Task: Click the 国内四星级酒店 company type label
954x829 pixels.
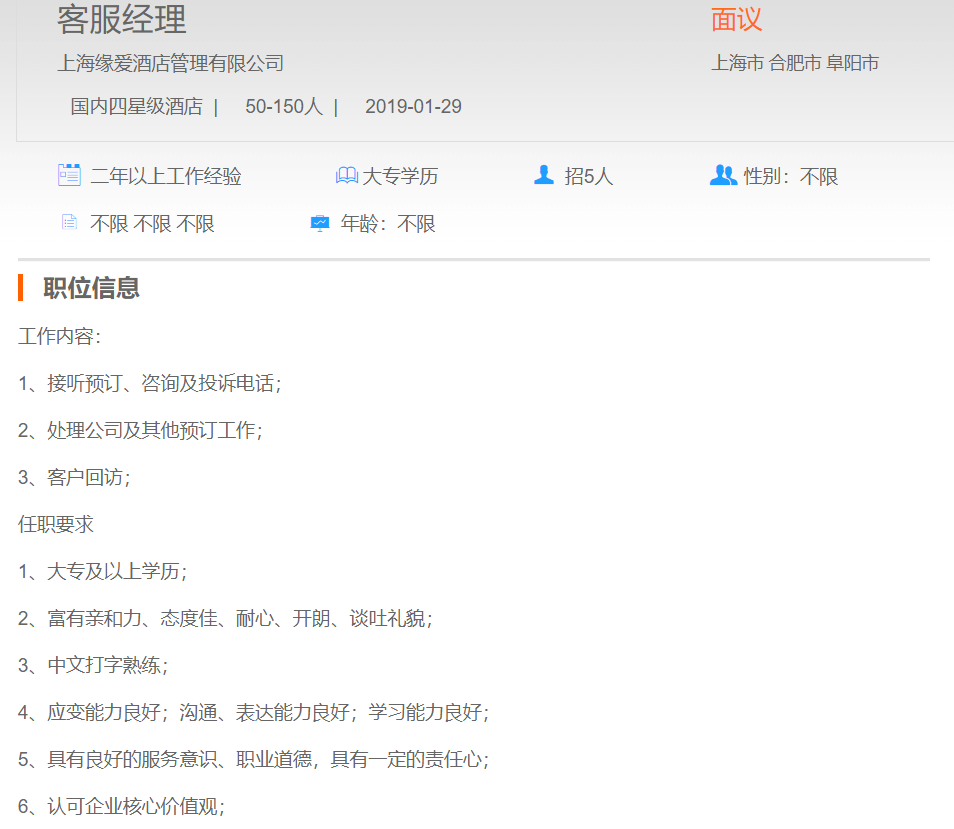Action: pyautogui.click(x=136, y=107)
